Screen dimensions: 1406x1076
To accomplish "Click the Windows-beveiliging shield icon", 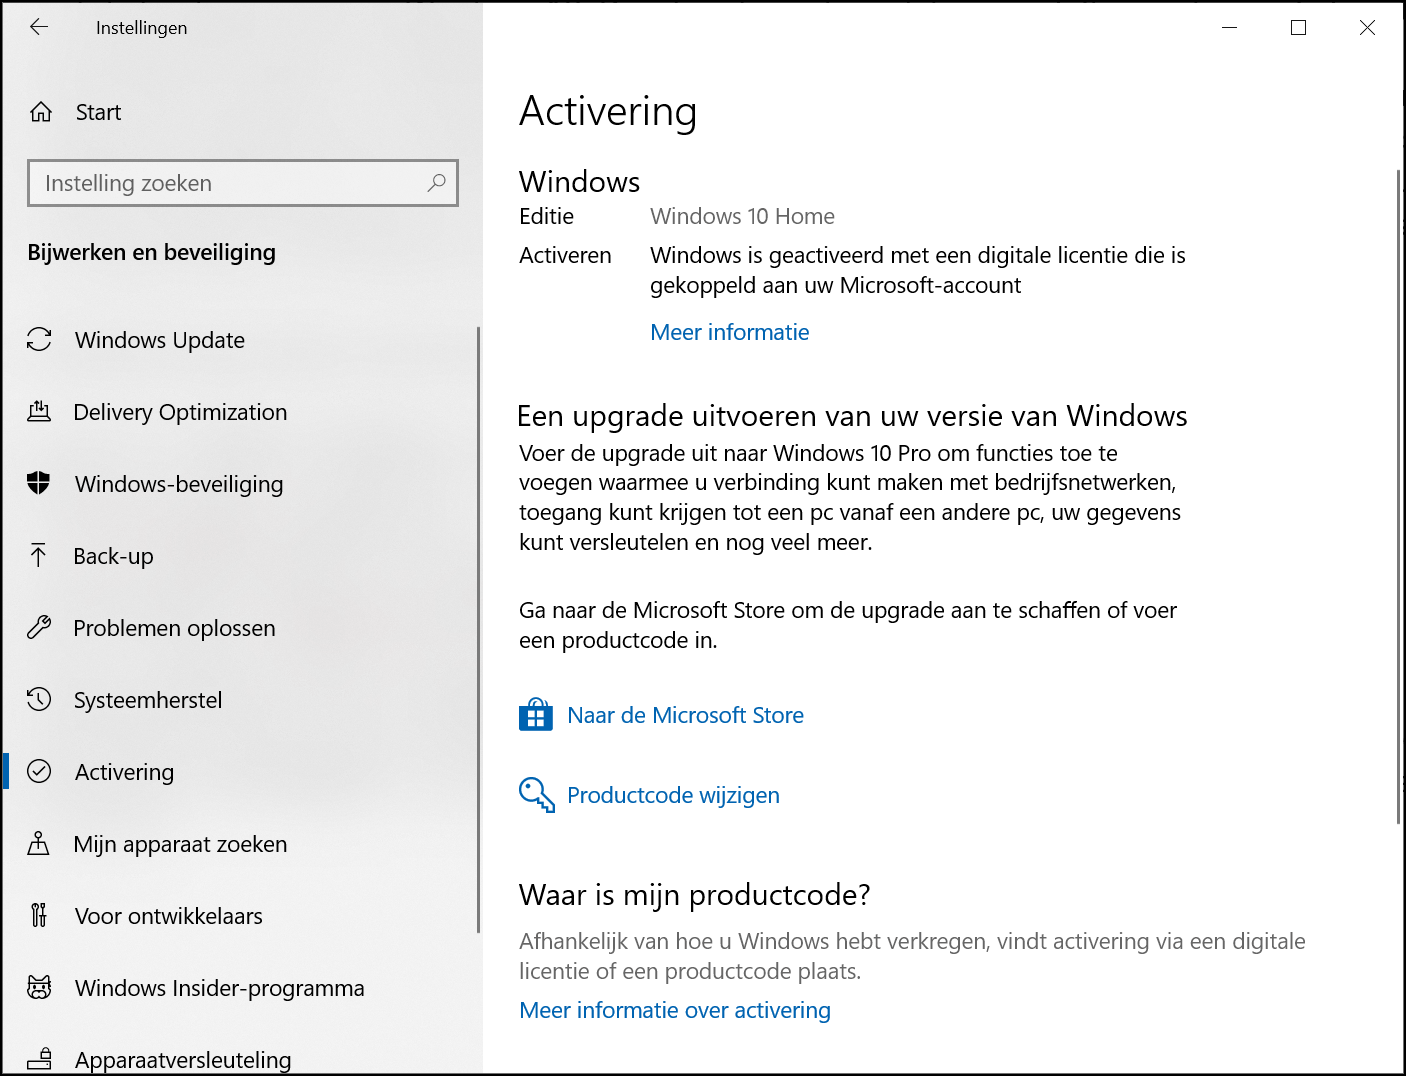I will (x=39, y=483).
